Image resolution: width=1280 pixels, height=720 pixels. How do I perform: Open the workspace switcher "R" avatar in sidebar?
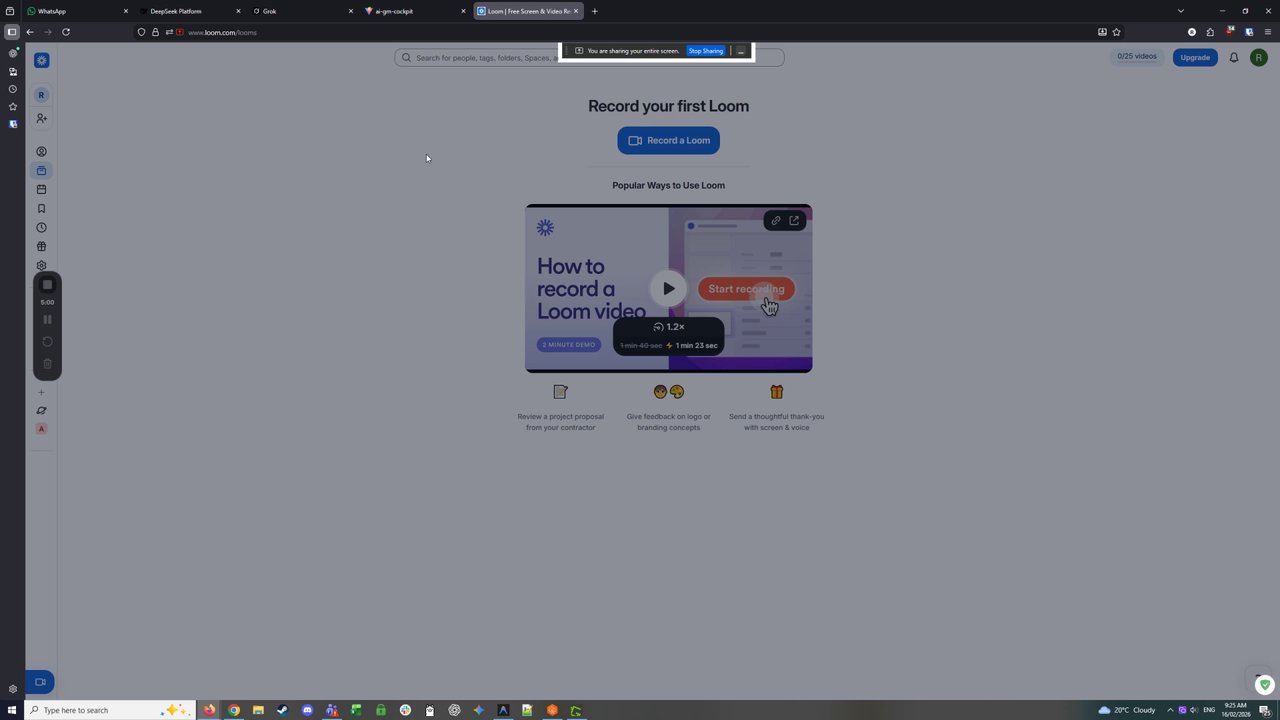pyautogui.click(x=41, y=95)
